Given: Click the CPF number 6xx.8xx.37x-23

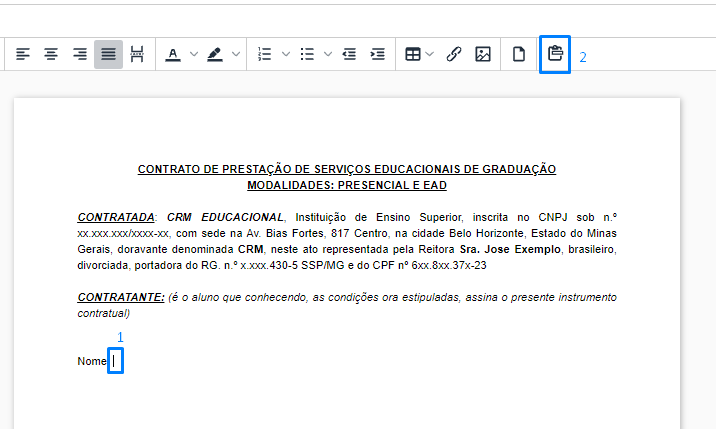Looking at the screenshot, I should pos(449,265).
